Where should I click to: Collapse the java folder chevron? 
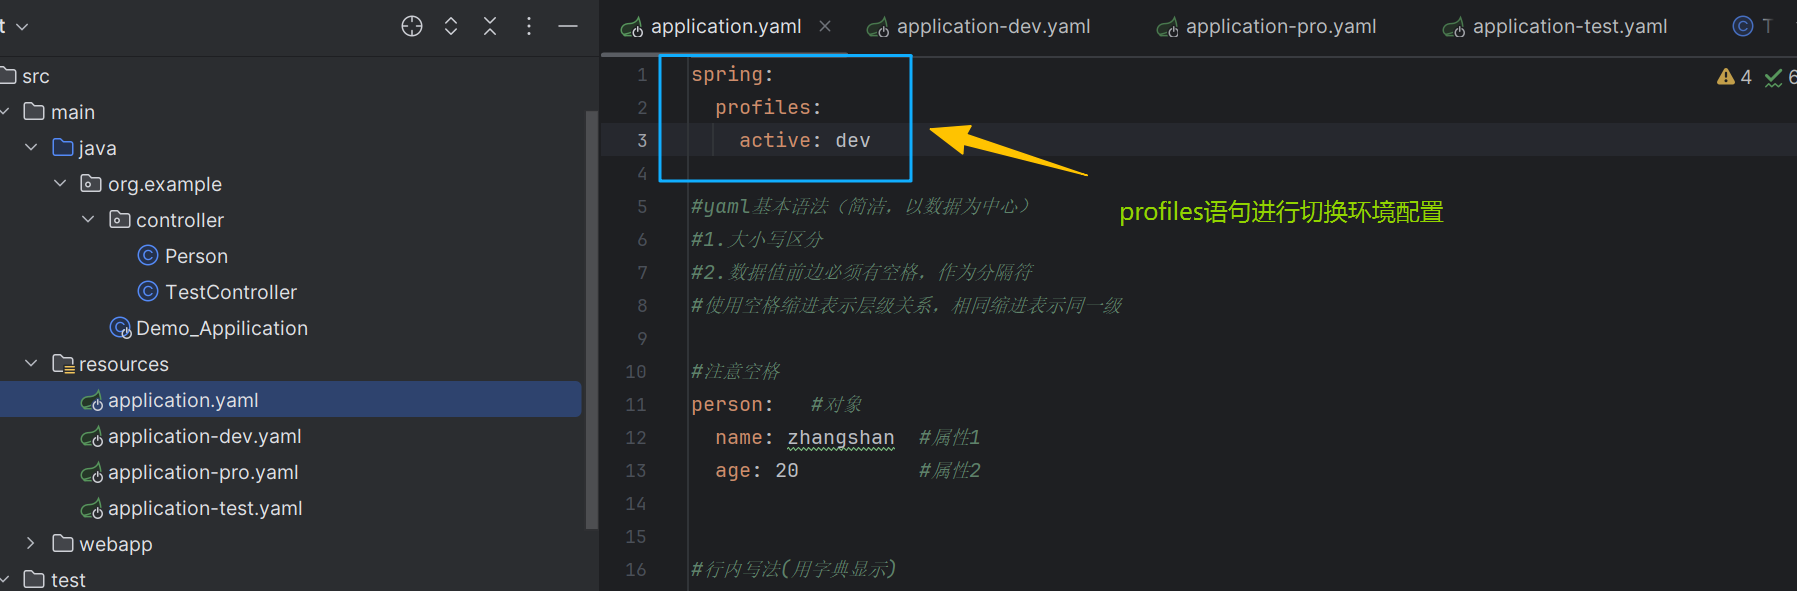pos(31,148)
